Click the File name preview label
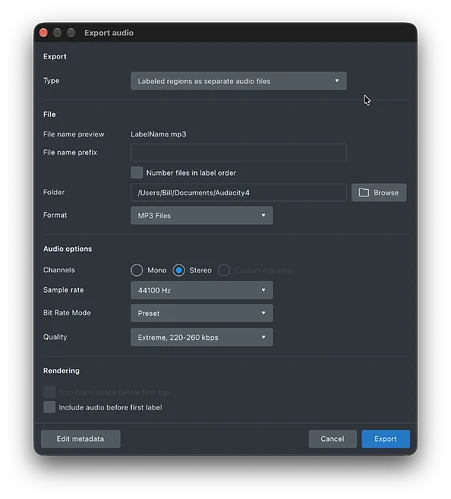Screen dimensions: 451x499 [x=74, y=134]
